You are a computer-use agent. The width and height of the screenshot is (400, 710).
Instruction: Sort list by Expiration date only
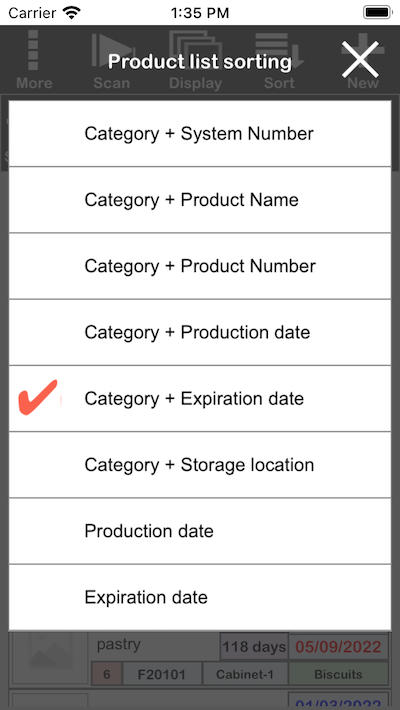[200, 597]
